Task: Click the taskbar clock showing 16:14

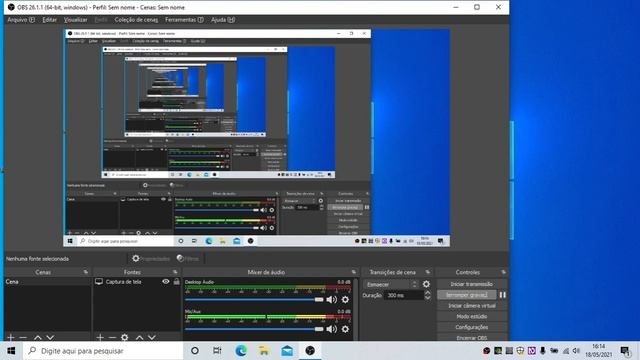Action: 598,351
